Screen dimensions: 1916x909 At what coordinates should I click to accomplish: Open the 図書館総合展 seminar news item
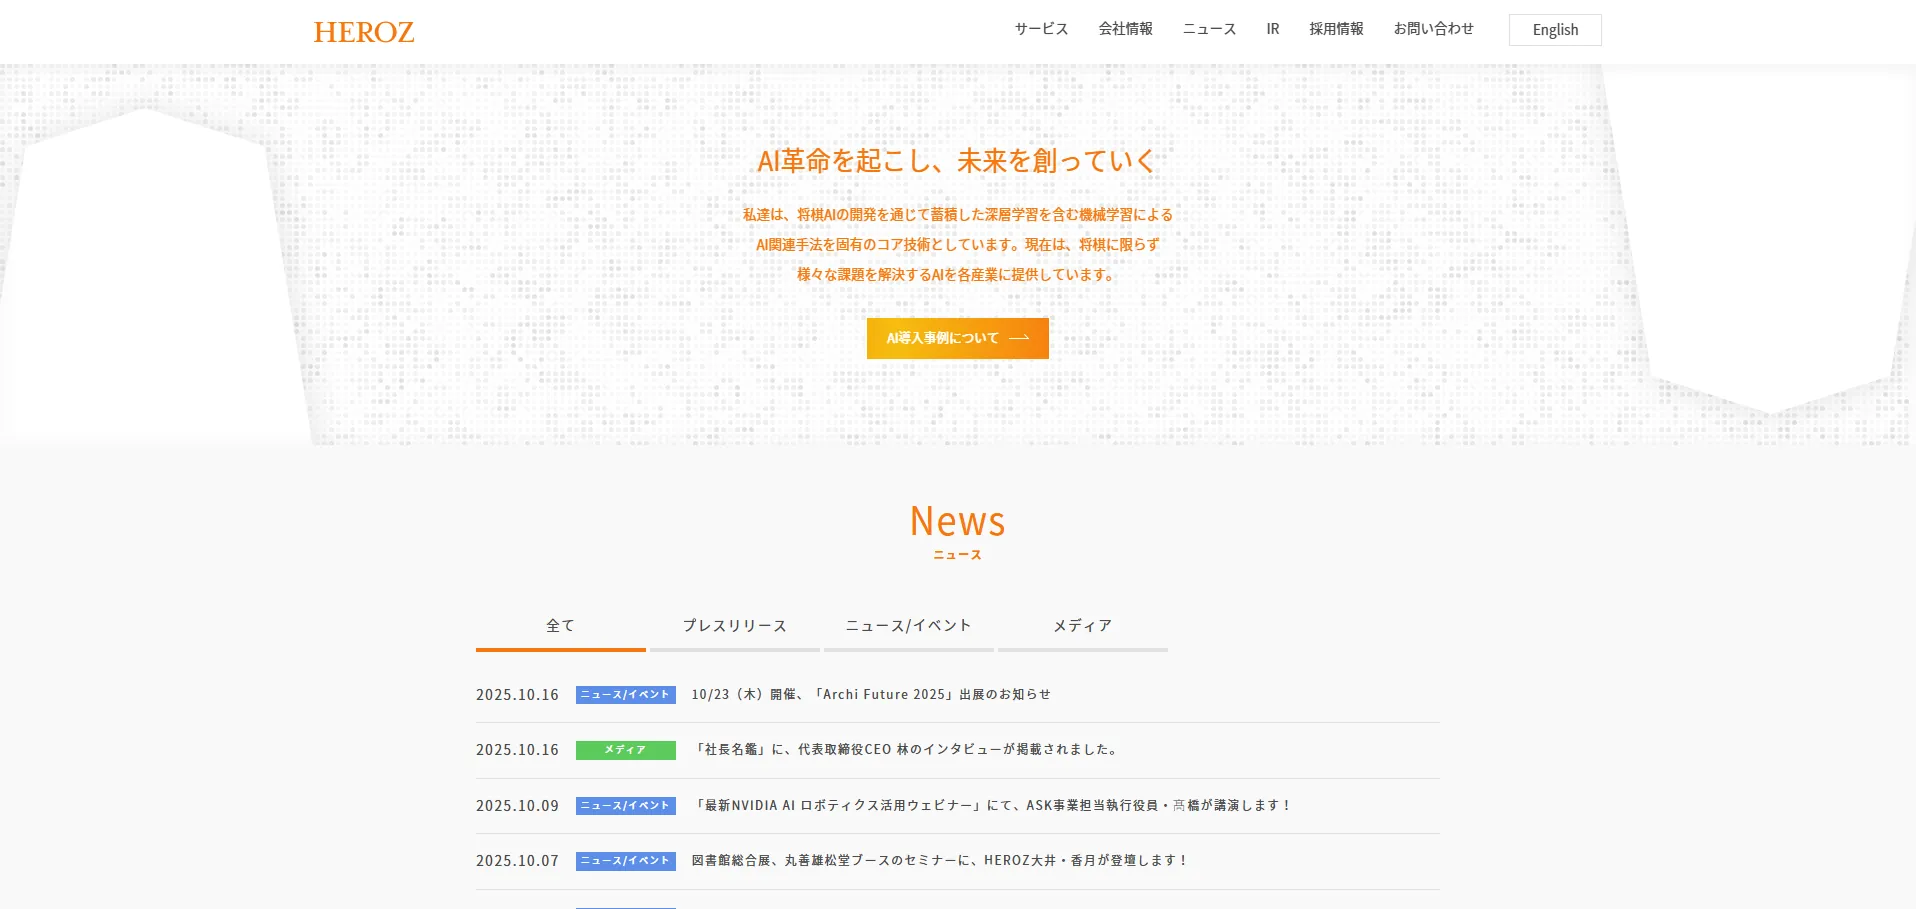(x=938, y=861)
